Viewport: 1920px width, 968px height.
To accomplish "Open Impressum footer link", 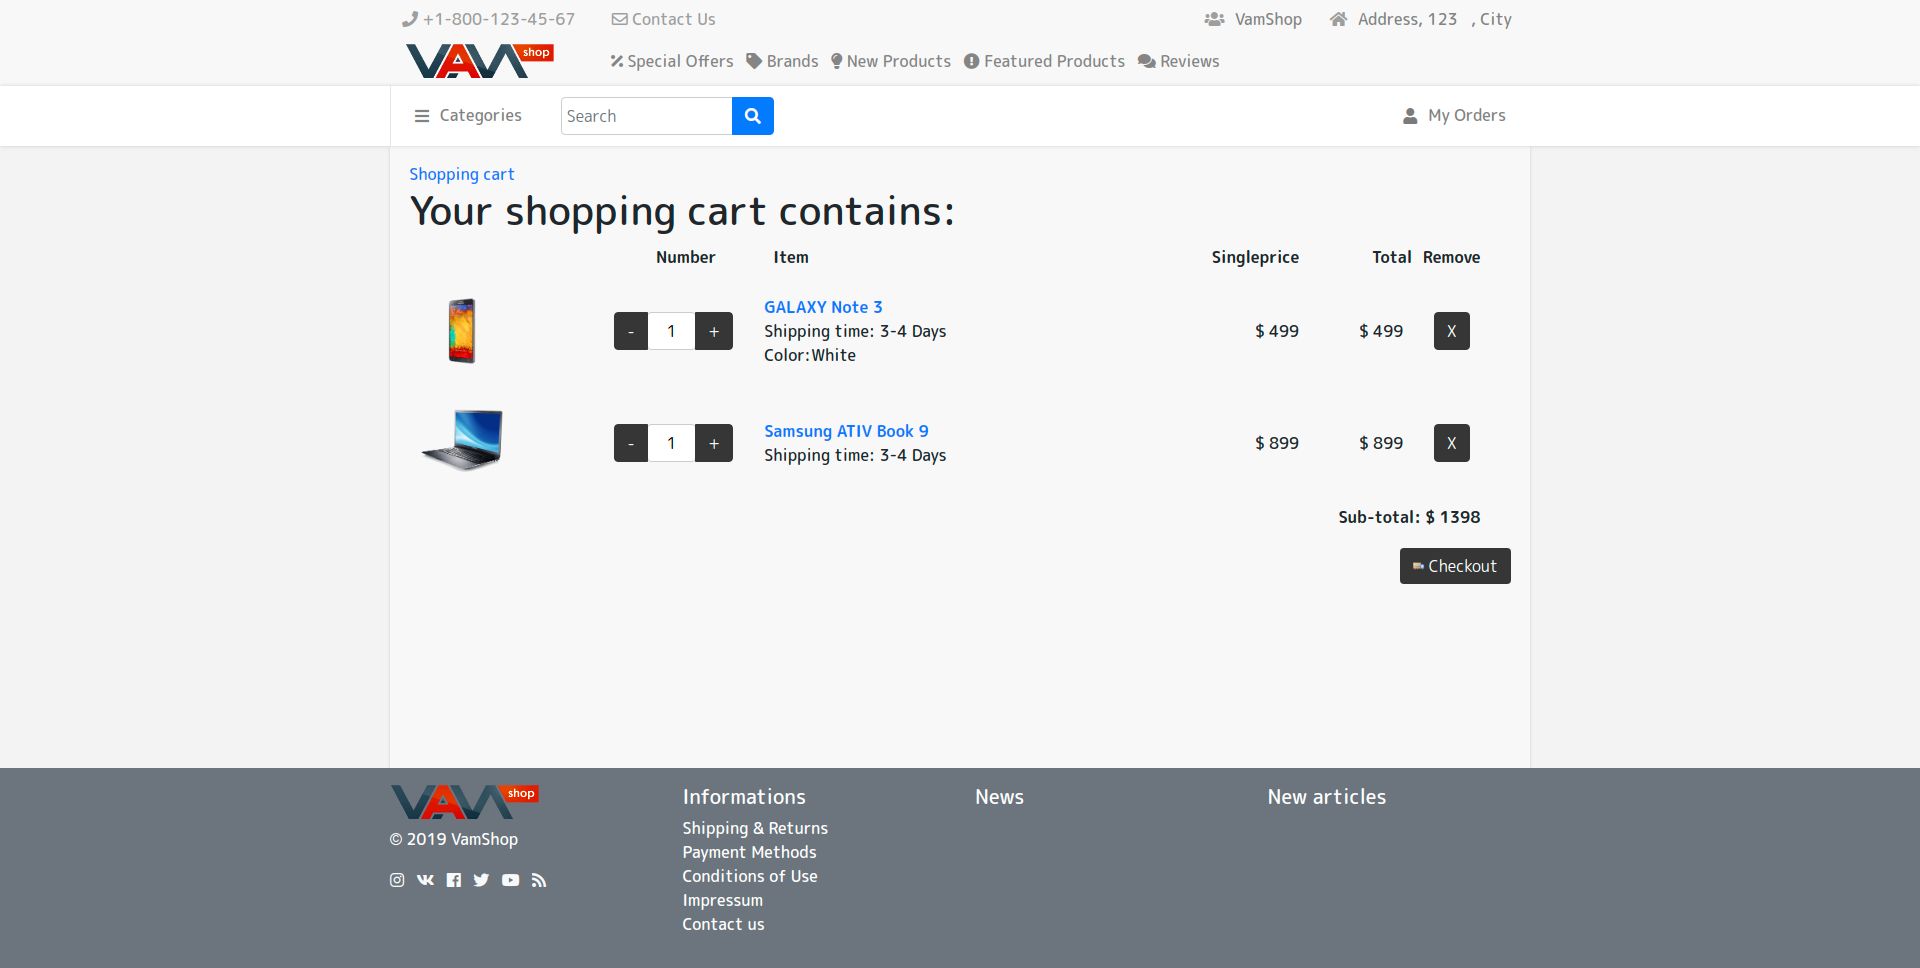I will pos(722,900).
